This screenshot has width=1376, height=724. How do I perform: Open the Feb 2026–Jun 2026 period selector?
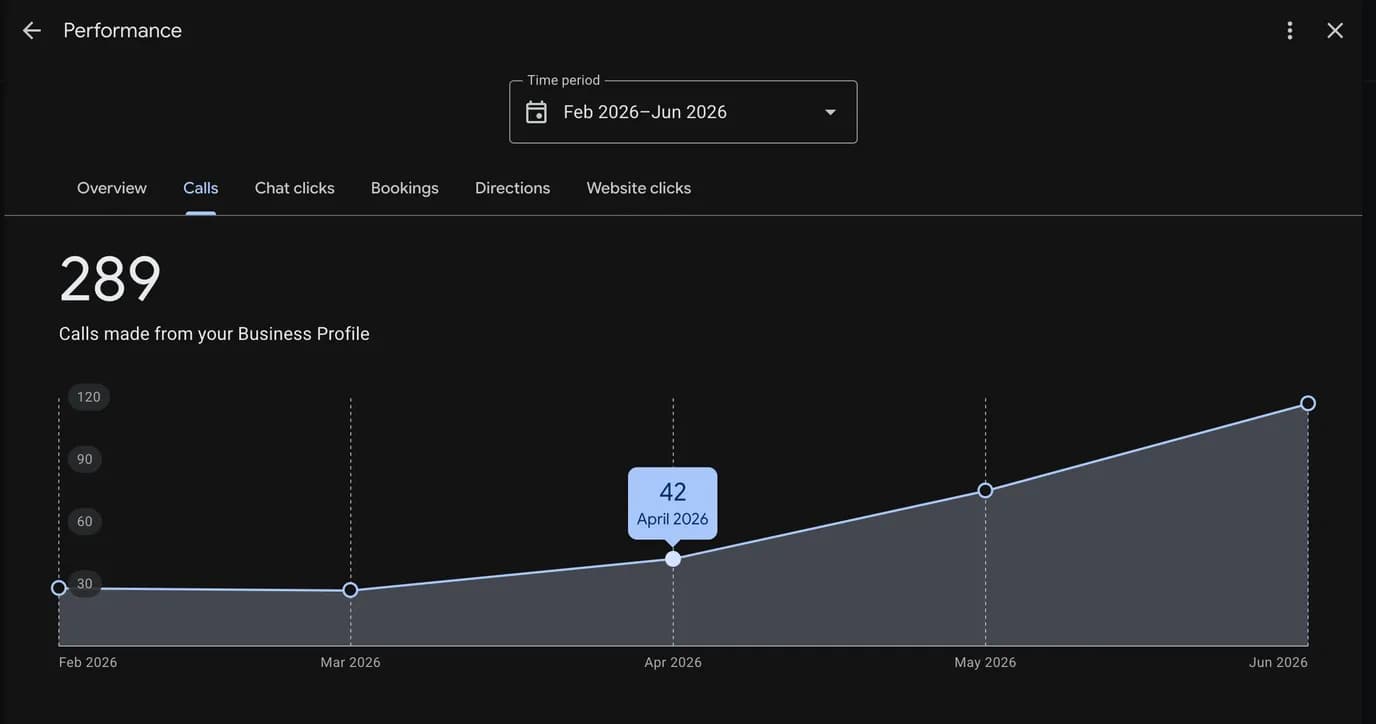pos(683,112)
